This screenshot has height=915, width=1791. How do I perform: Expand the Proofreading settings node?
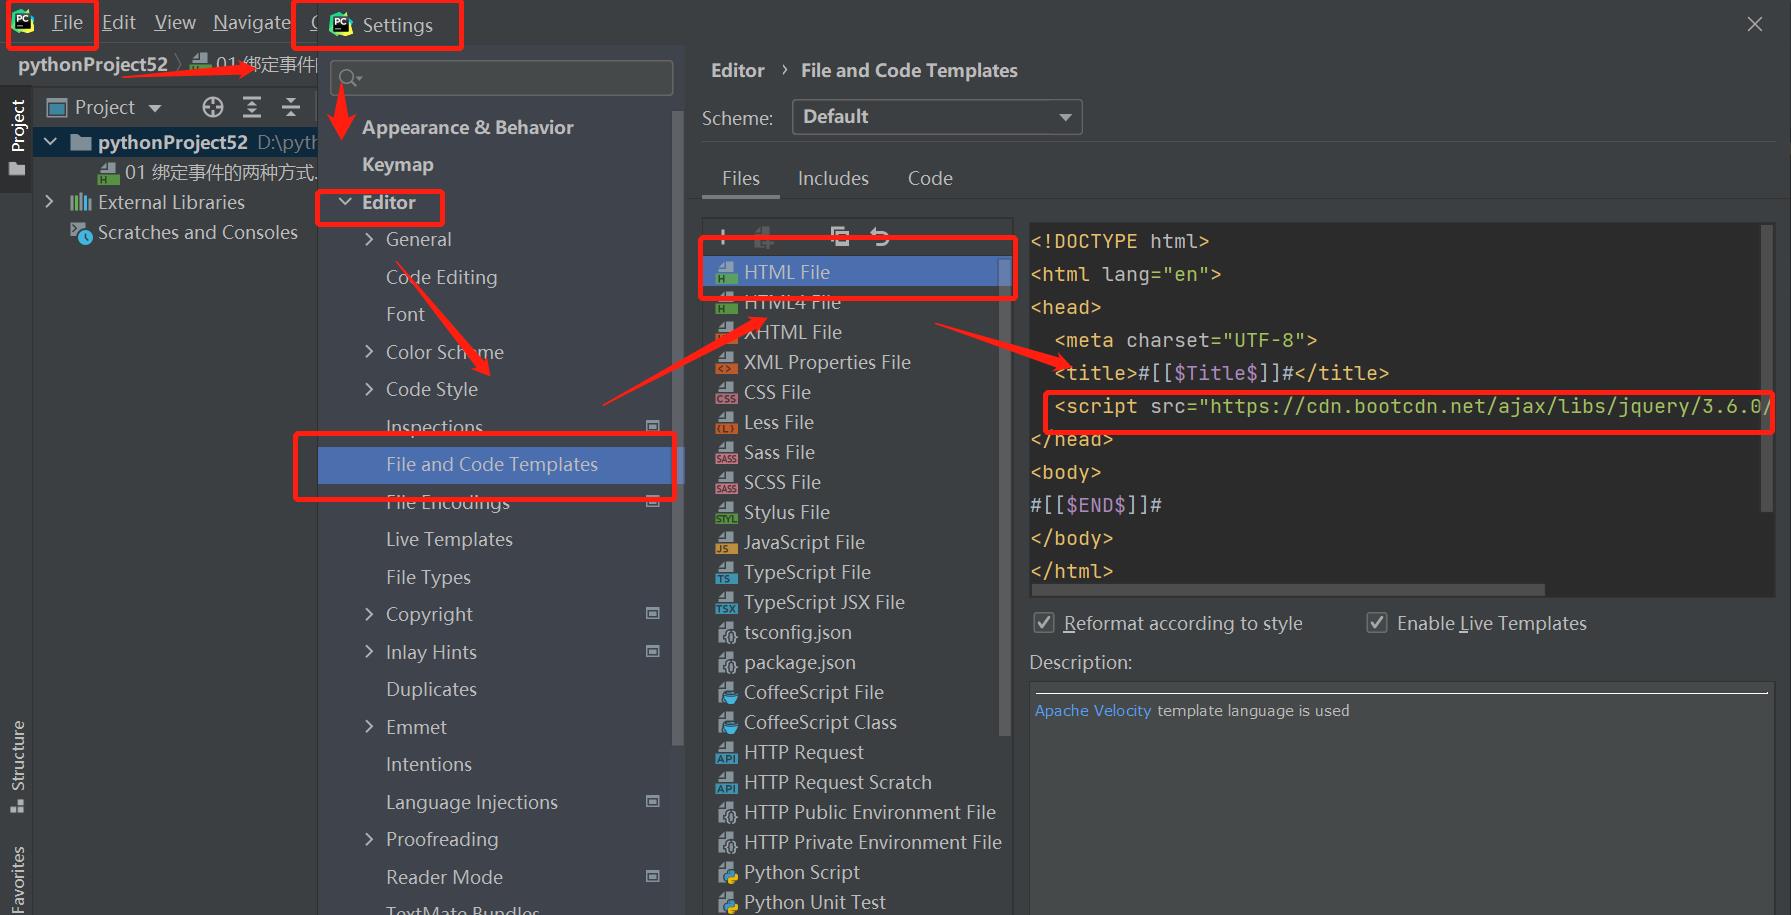[369, 839]
